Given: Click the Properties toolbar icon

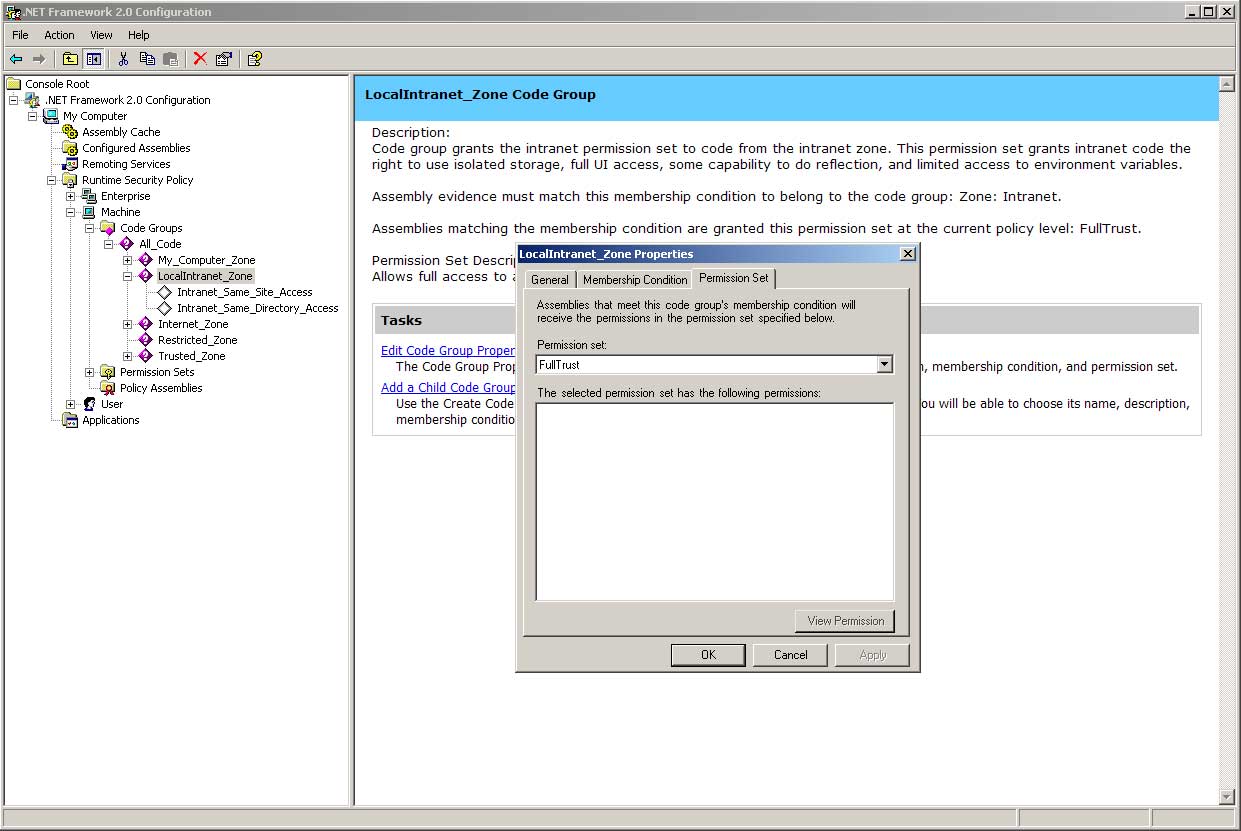Looking at the screenshot, I should click(223, 59).
